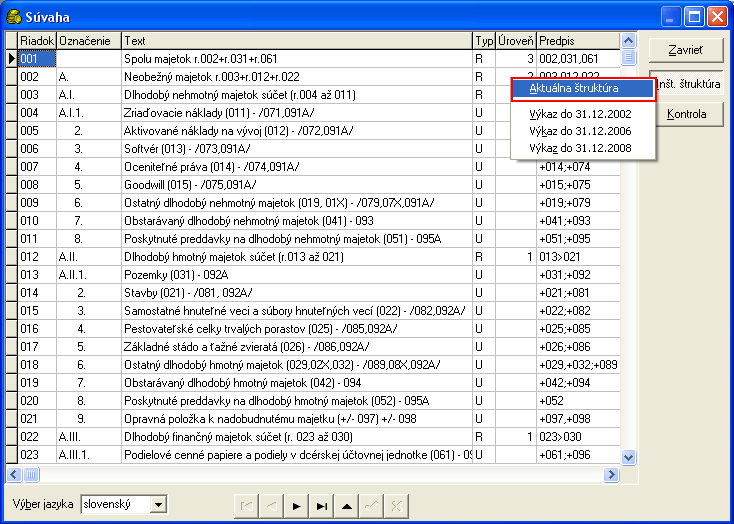This screenshot has height=524, width=734.
Task: Select cell 'Neobežný majetok r.003+r.012+r.022'
Action: (297, 77)
